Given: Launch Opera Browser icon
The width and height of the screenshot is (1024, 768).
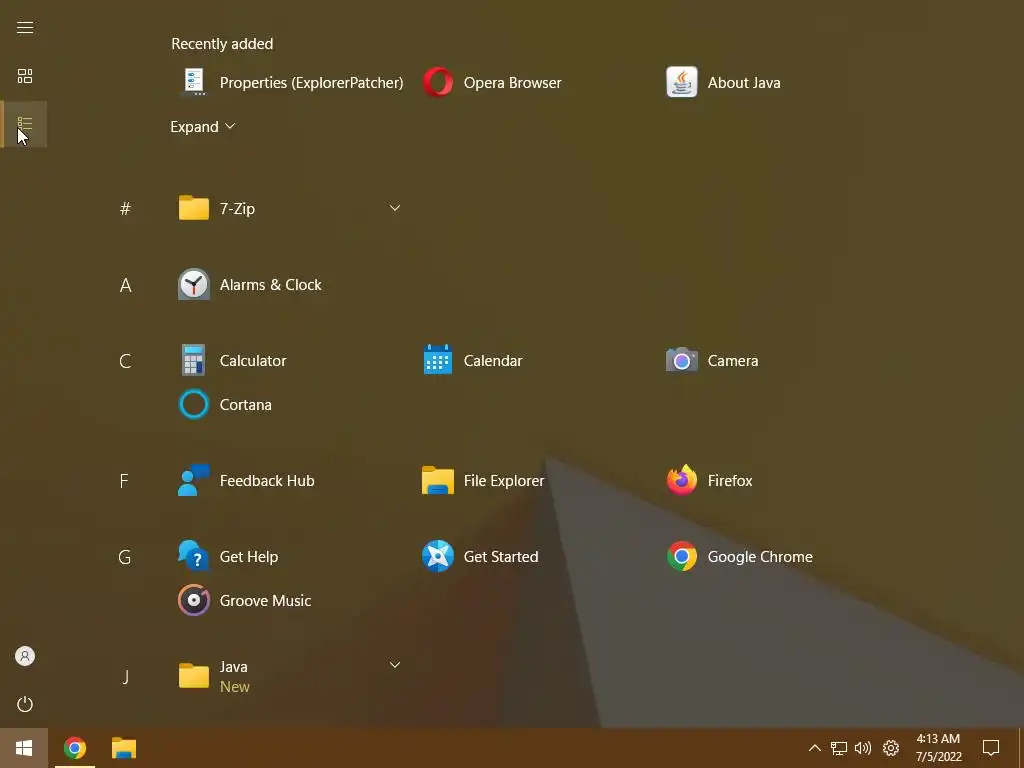Looking at the screenshot, I should pos(438,82).
